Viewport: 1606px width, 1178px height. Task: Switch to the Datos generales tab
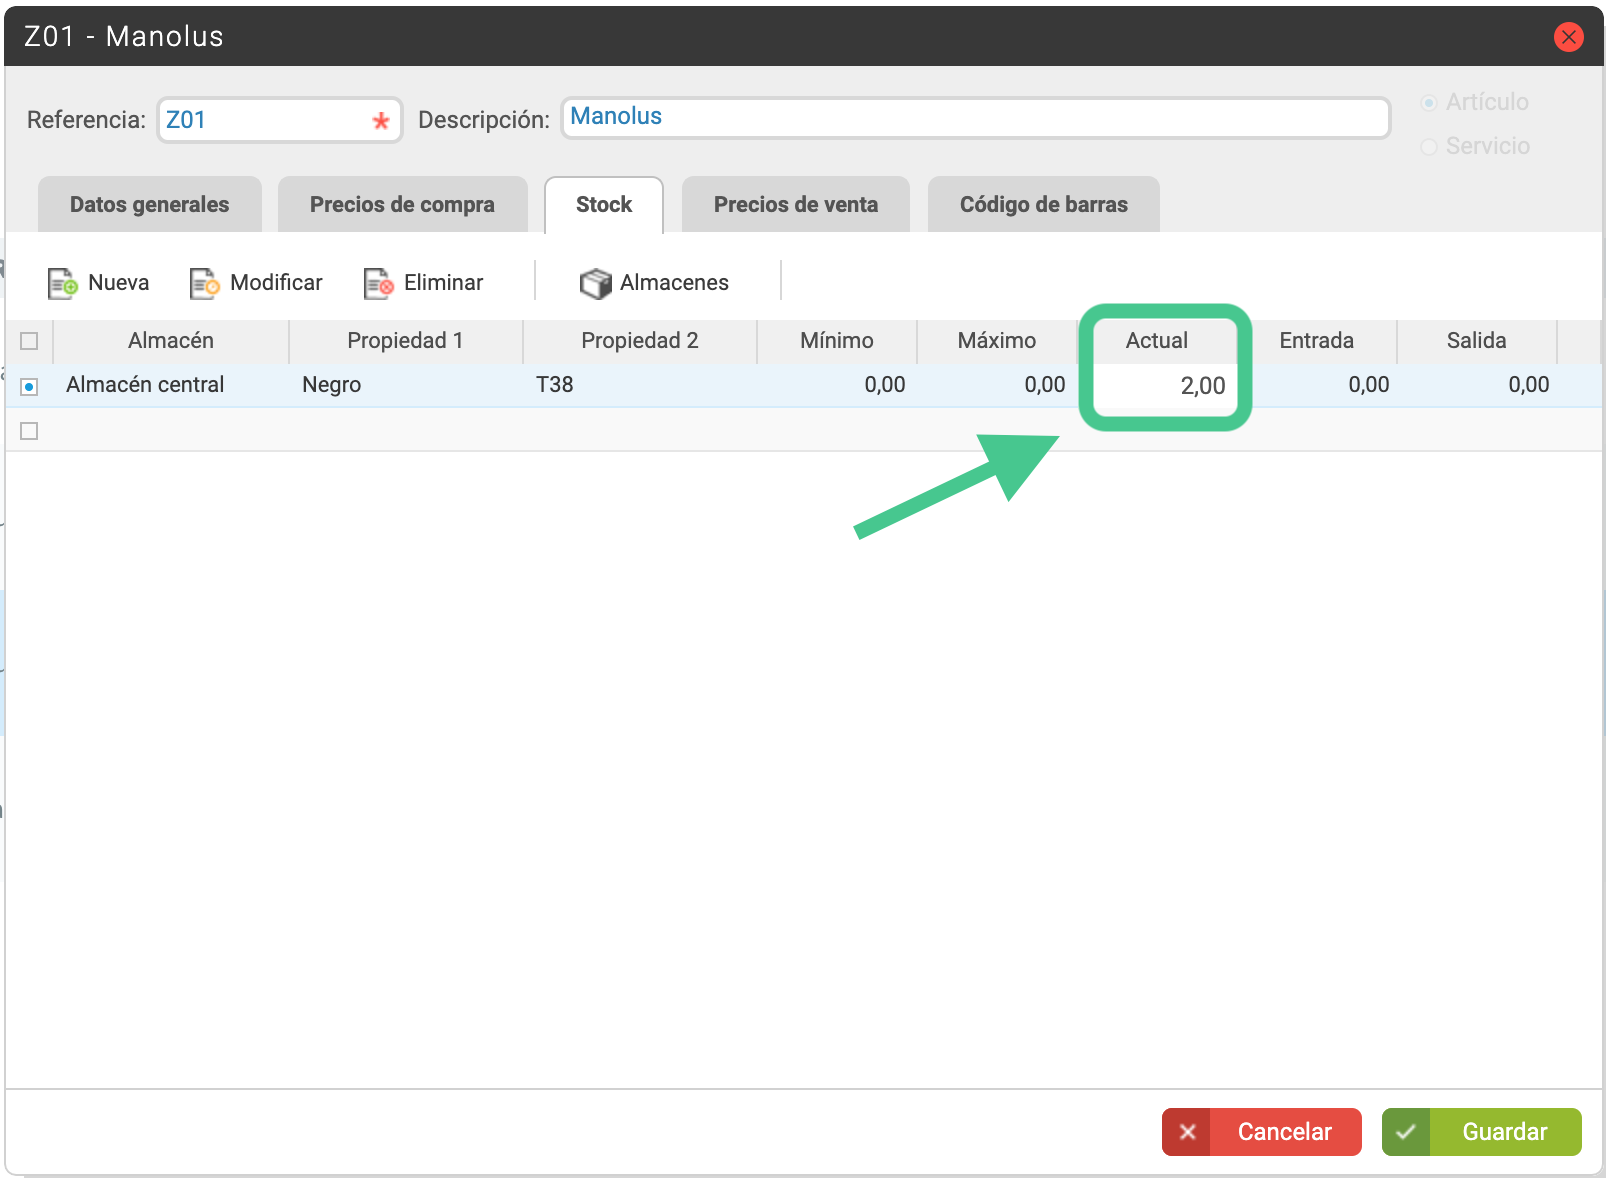click(150, 204)
